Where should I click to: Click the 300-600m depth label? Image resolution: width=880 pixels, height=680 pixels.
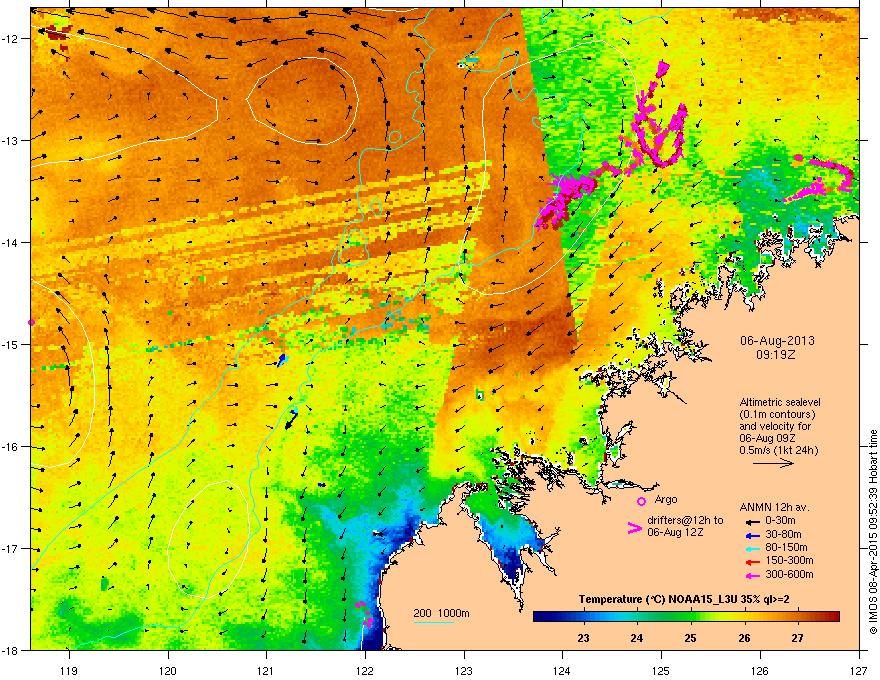coord(789,574)
